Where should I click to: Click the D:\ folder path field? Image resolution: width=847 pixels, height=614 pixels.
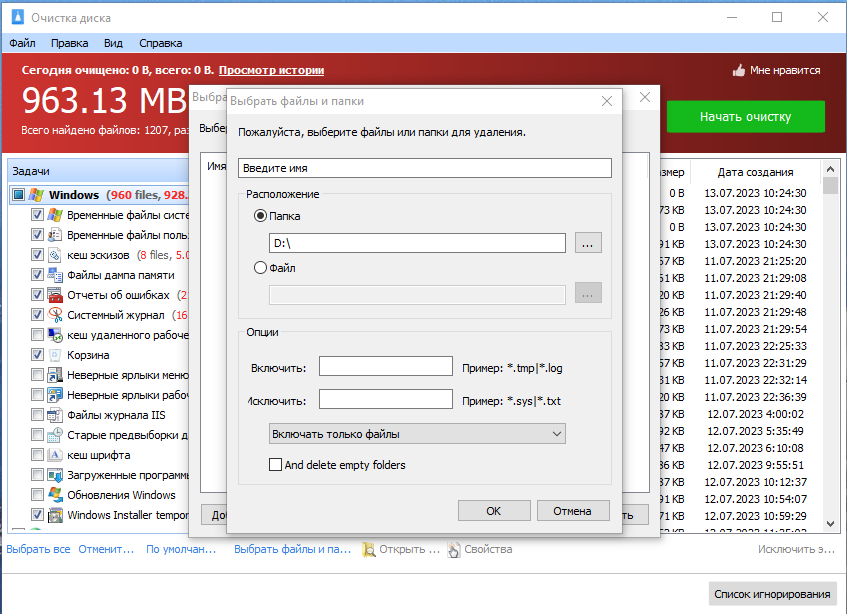pyautogui.click(x=417, y=243)
